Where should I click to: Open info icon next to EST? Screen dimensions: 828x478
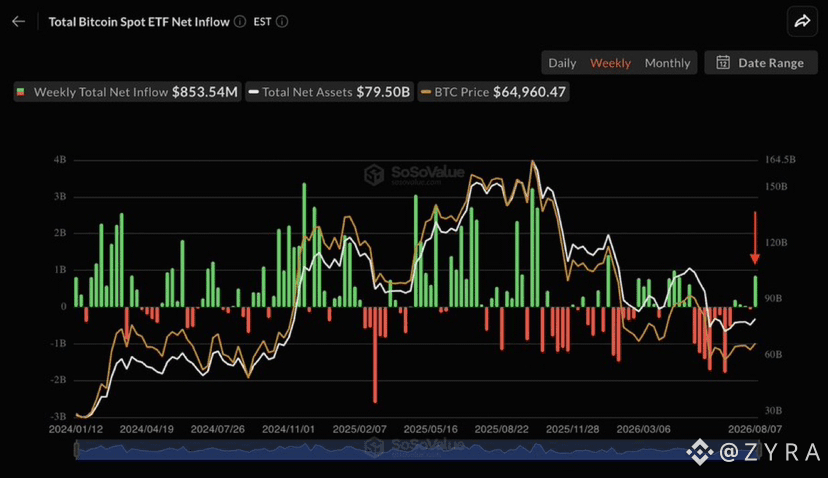pyautogui.click(x=282, y=22)
